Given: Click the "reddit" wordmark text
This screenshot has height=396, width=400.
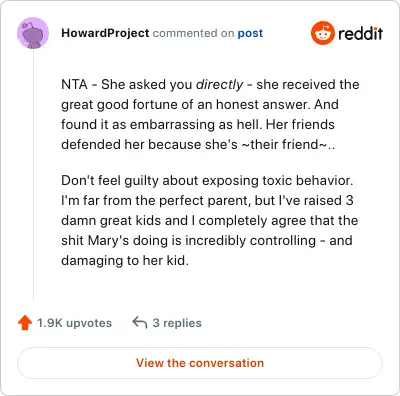Looking at the screenshot, I should [360, 33].
